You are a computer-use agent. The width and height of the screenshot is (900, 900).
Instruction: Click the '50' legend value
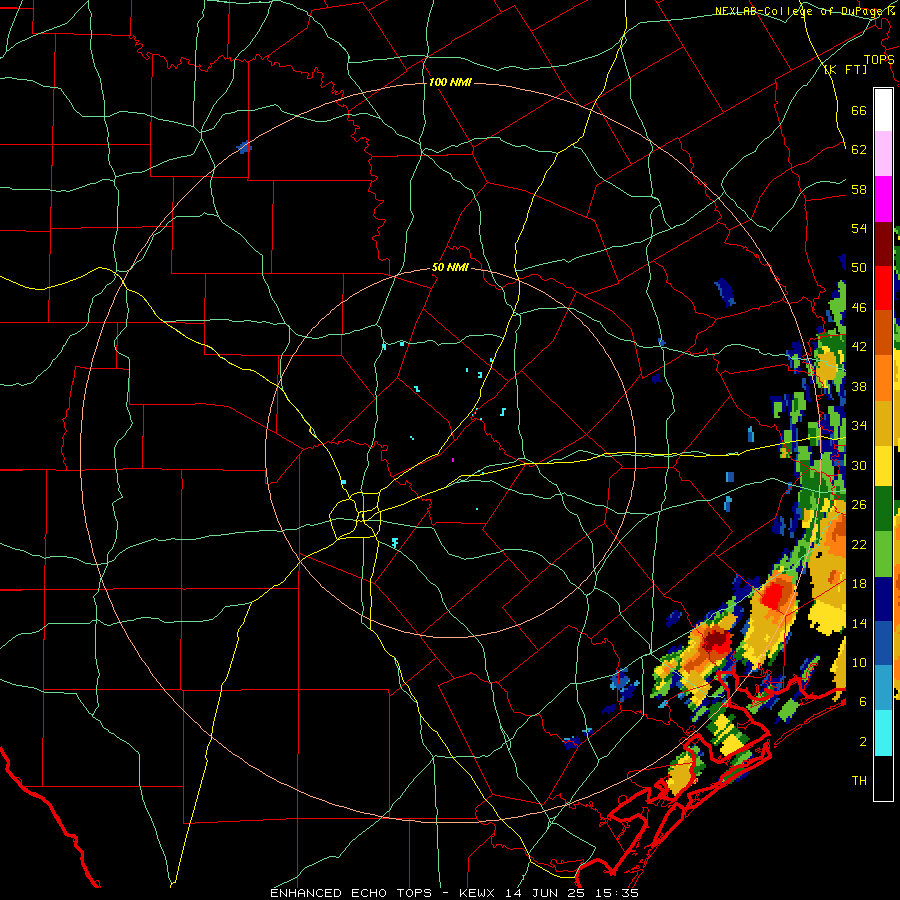(859, 268)
